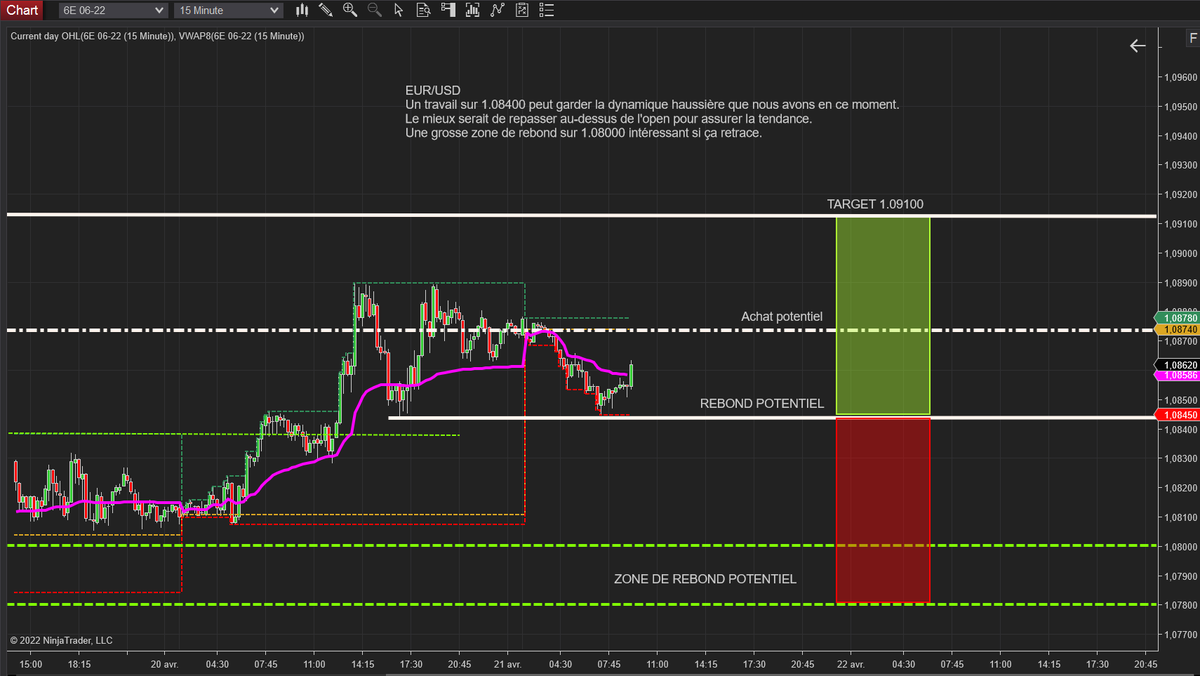This screenshot has width=1200, height=676.
Task: Open the drawing tools pencil menu
Action: point(325,10)
